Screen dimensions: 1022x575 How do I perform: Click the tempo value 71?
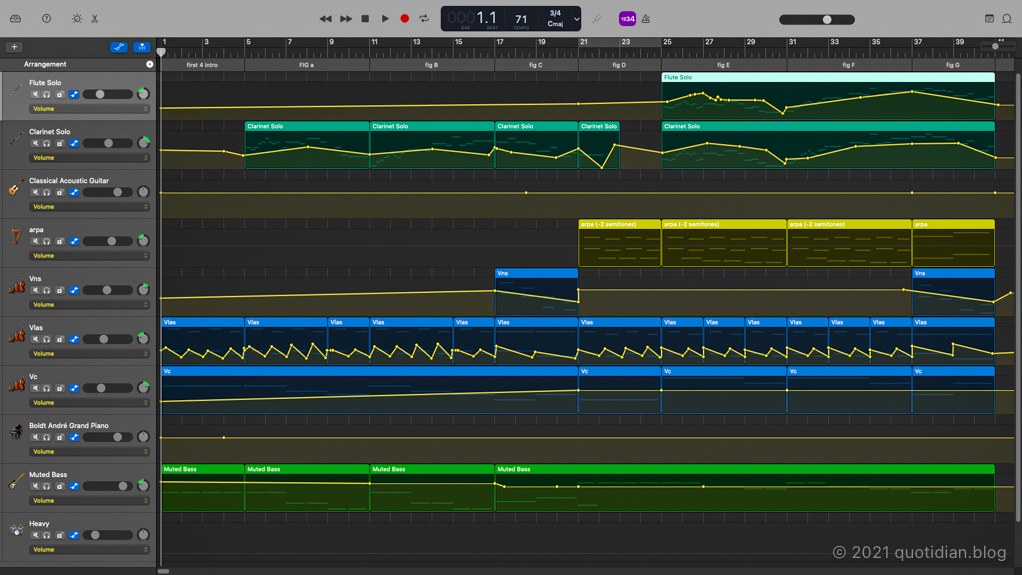[521, 20]
